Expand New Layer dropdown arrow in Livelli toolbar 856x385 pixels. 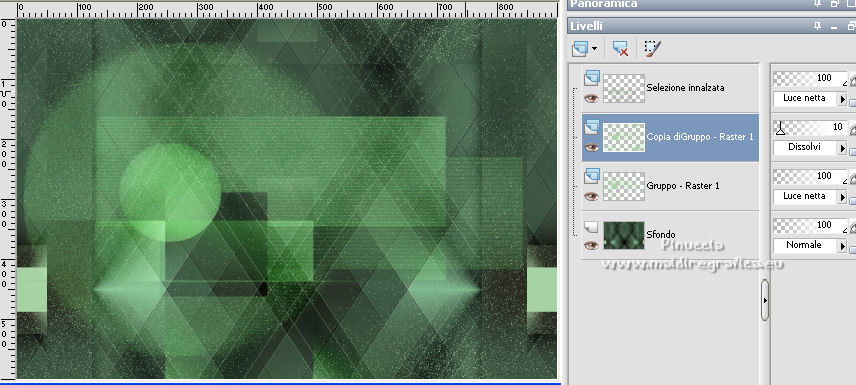tap(595, 49)
